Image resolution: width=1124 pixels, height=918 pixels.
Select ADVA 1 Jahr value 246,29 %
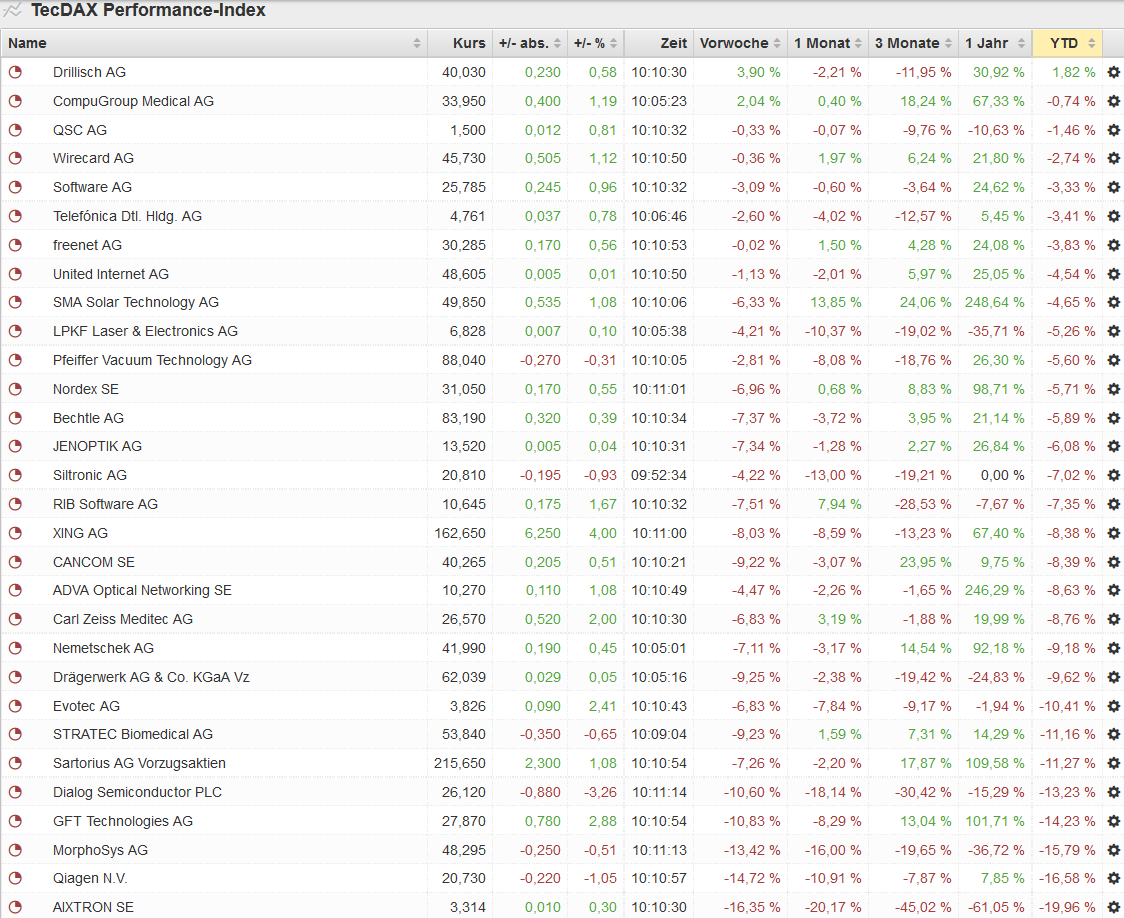(x=994, y=591)
